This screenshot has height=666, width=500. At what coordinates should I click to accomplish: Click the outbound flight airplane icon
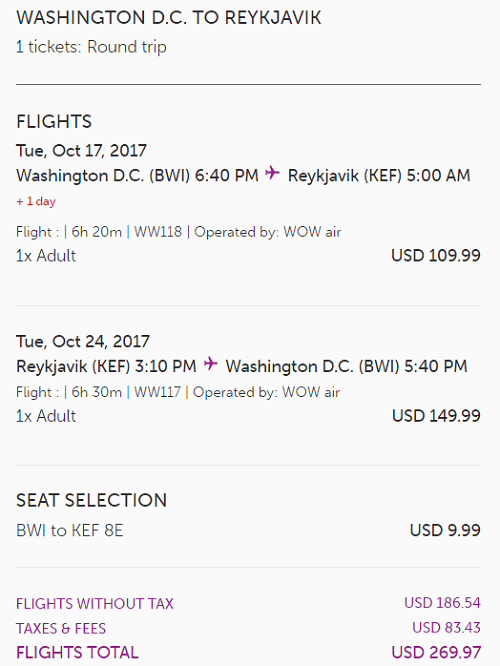click(272, 173)
